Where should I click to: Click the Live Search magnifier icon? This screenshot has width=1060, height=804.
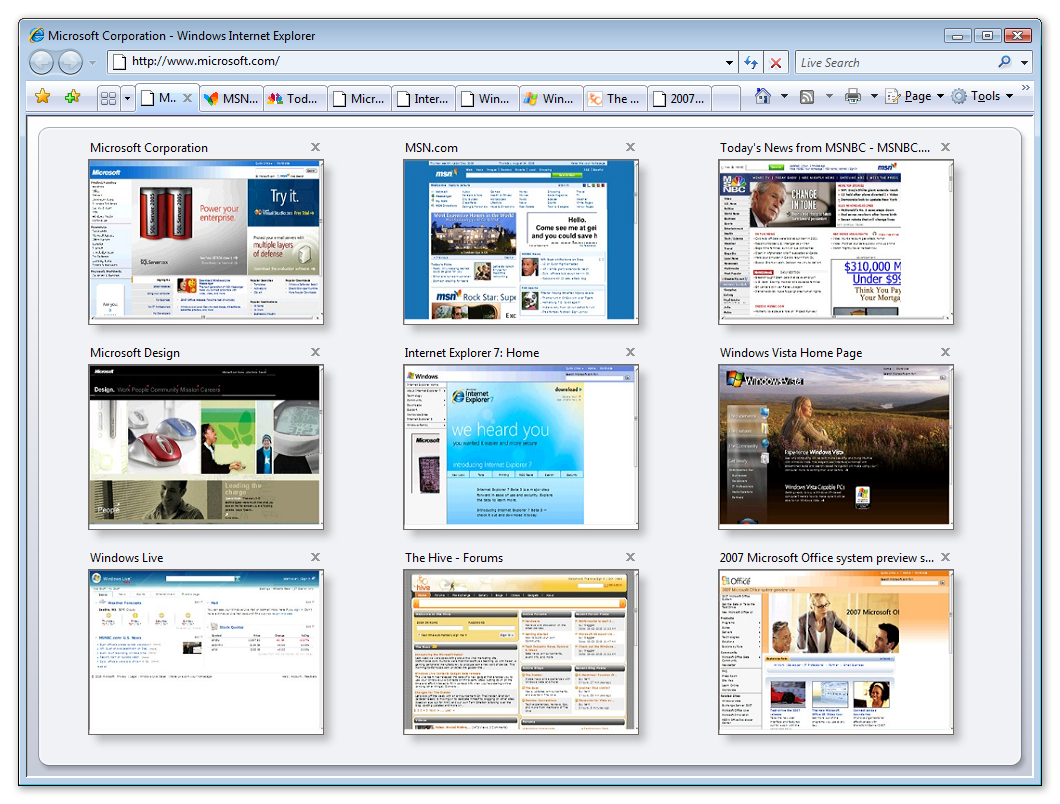1004,62
